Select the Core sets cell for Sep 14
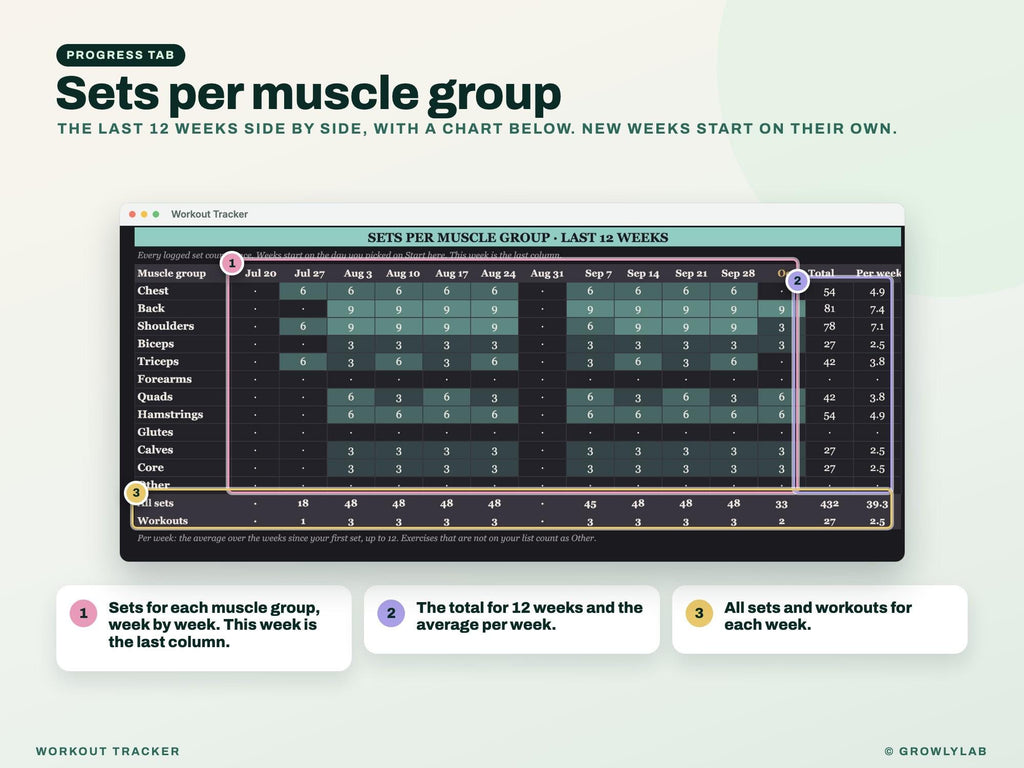The image size is (1024, 768). 638,468
